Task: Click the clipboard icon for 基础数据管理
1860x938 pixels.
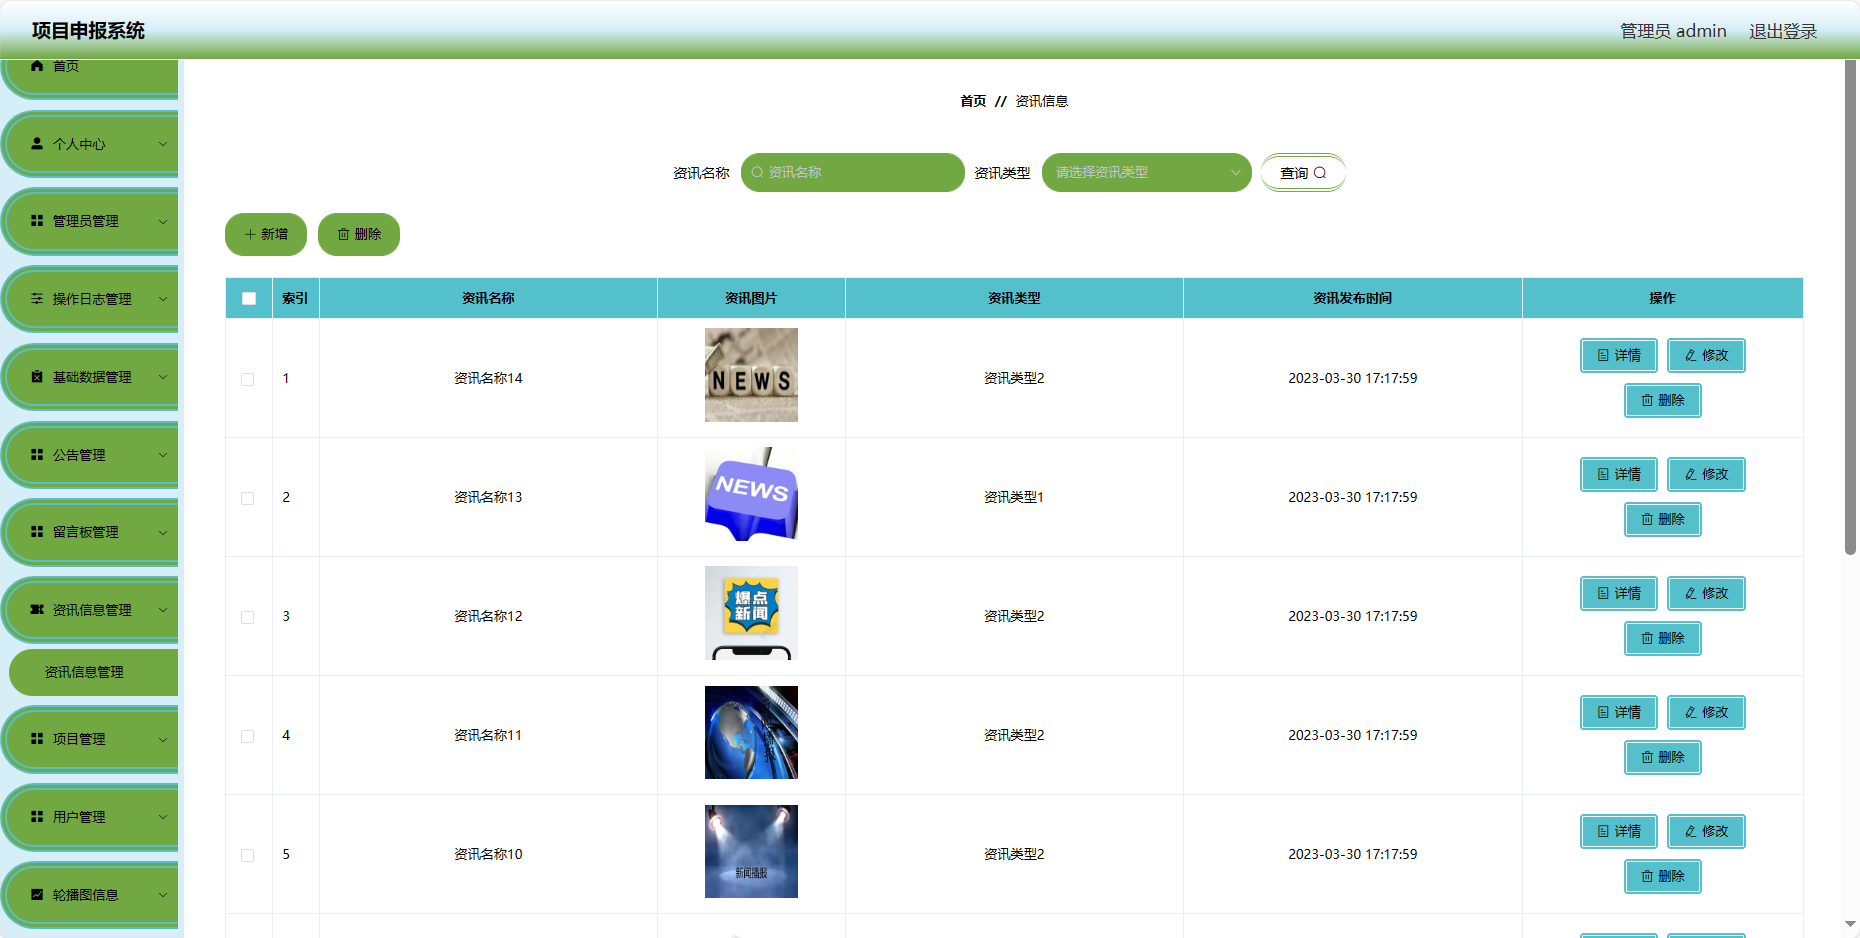Action: click(37, 376)
